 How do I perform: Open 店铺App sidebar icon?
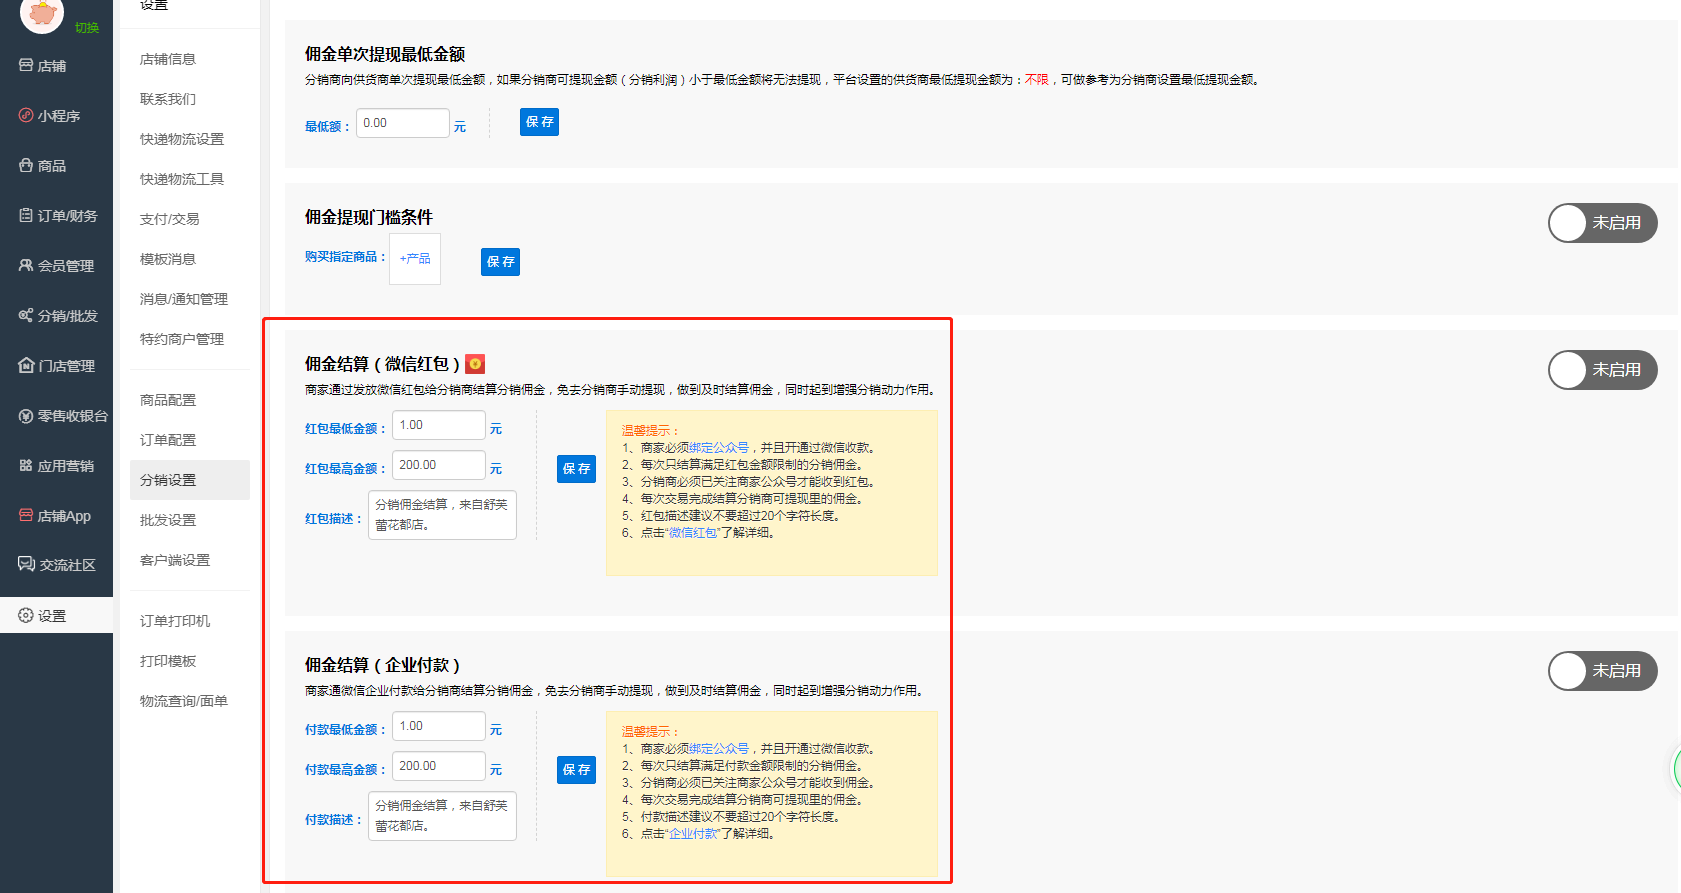[x=26, y=515]
